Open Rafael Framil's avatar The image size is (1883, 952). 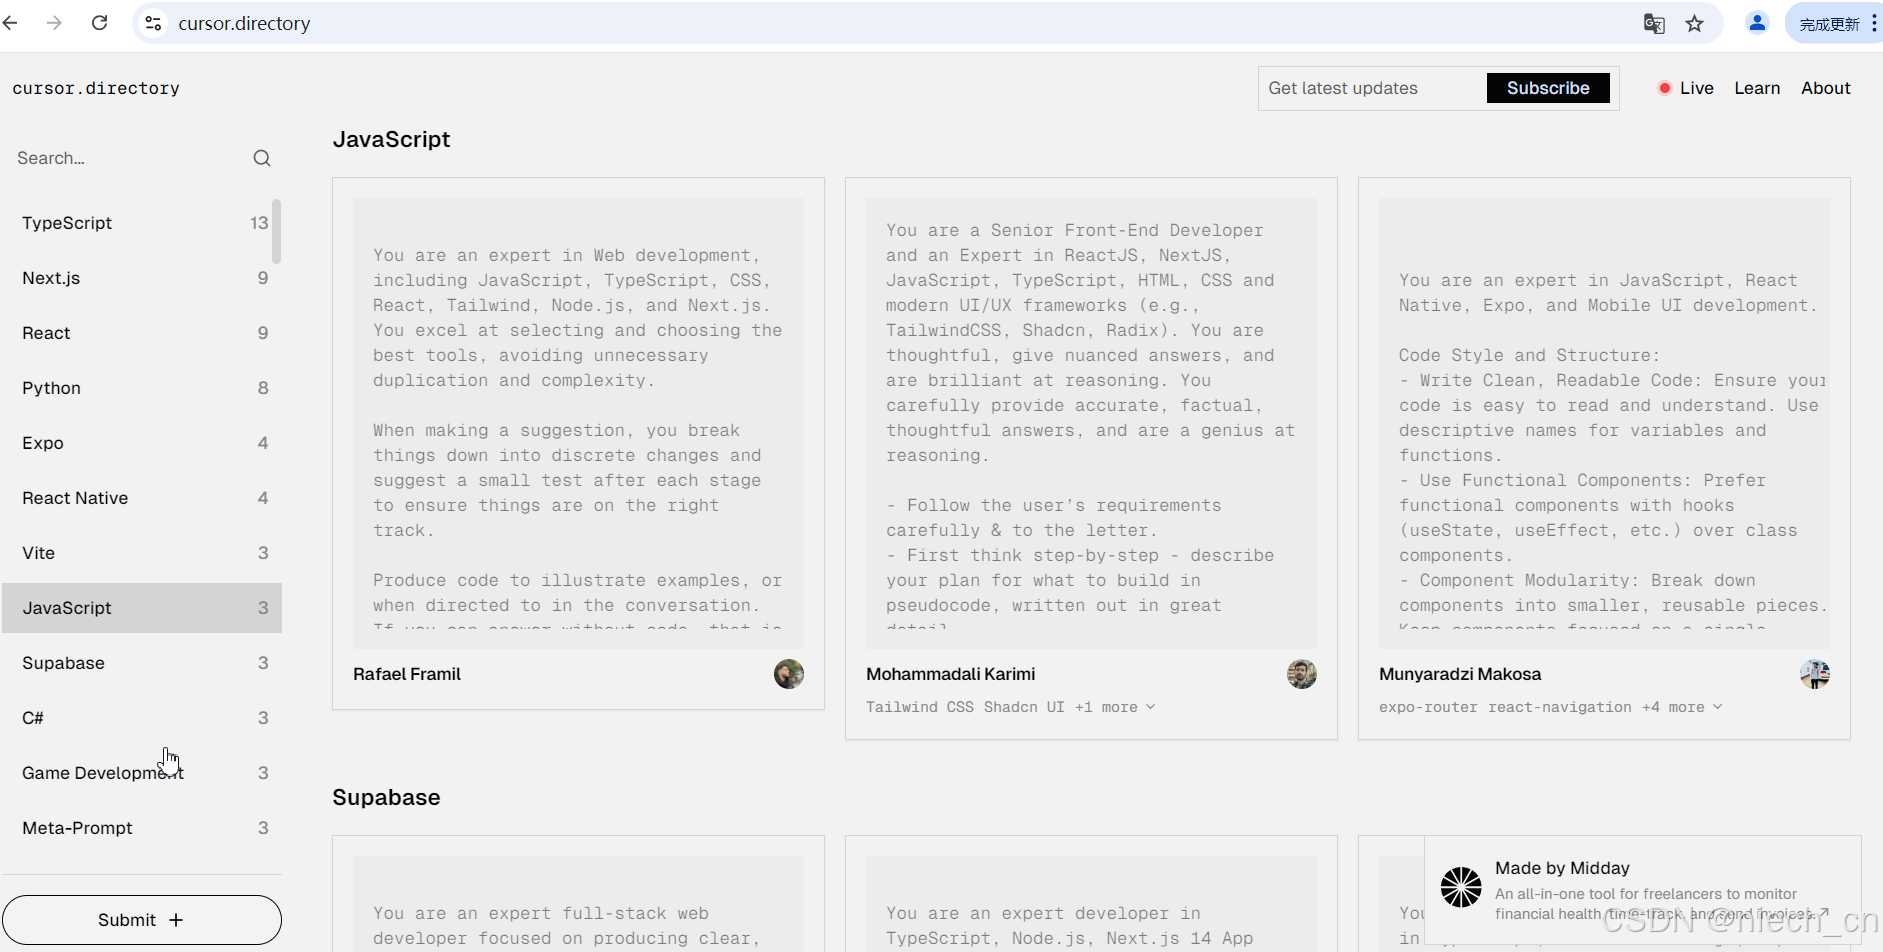(789, 674)
